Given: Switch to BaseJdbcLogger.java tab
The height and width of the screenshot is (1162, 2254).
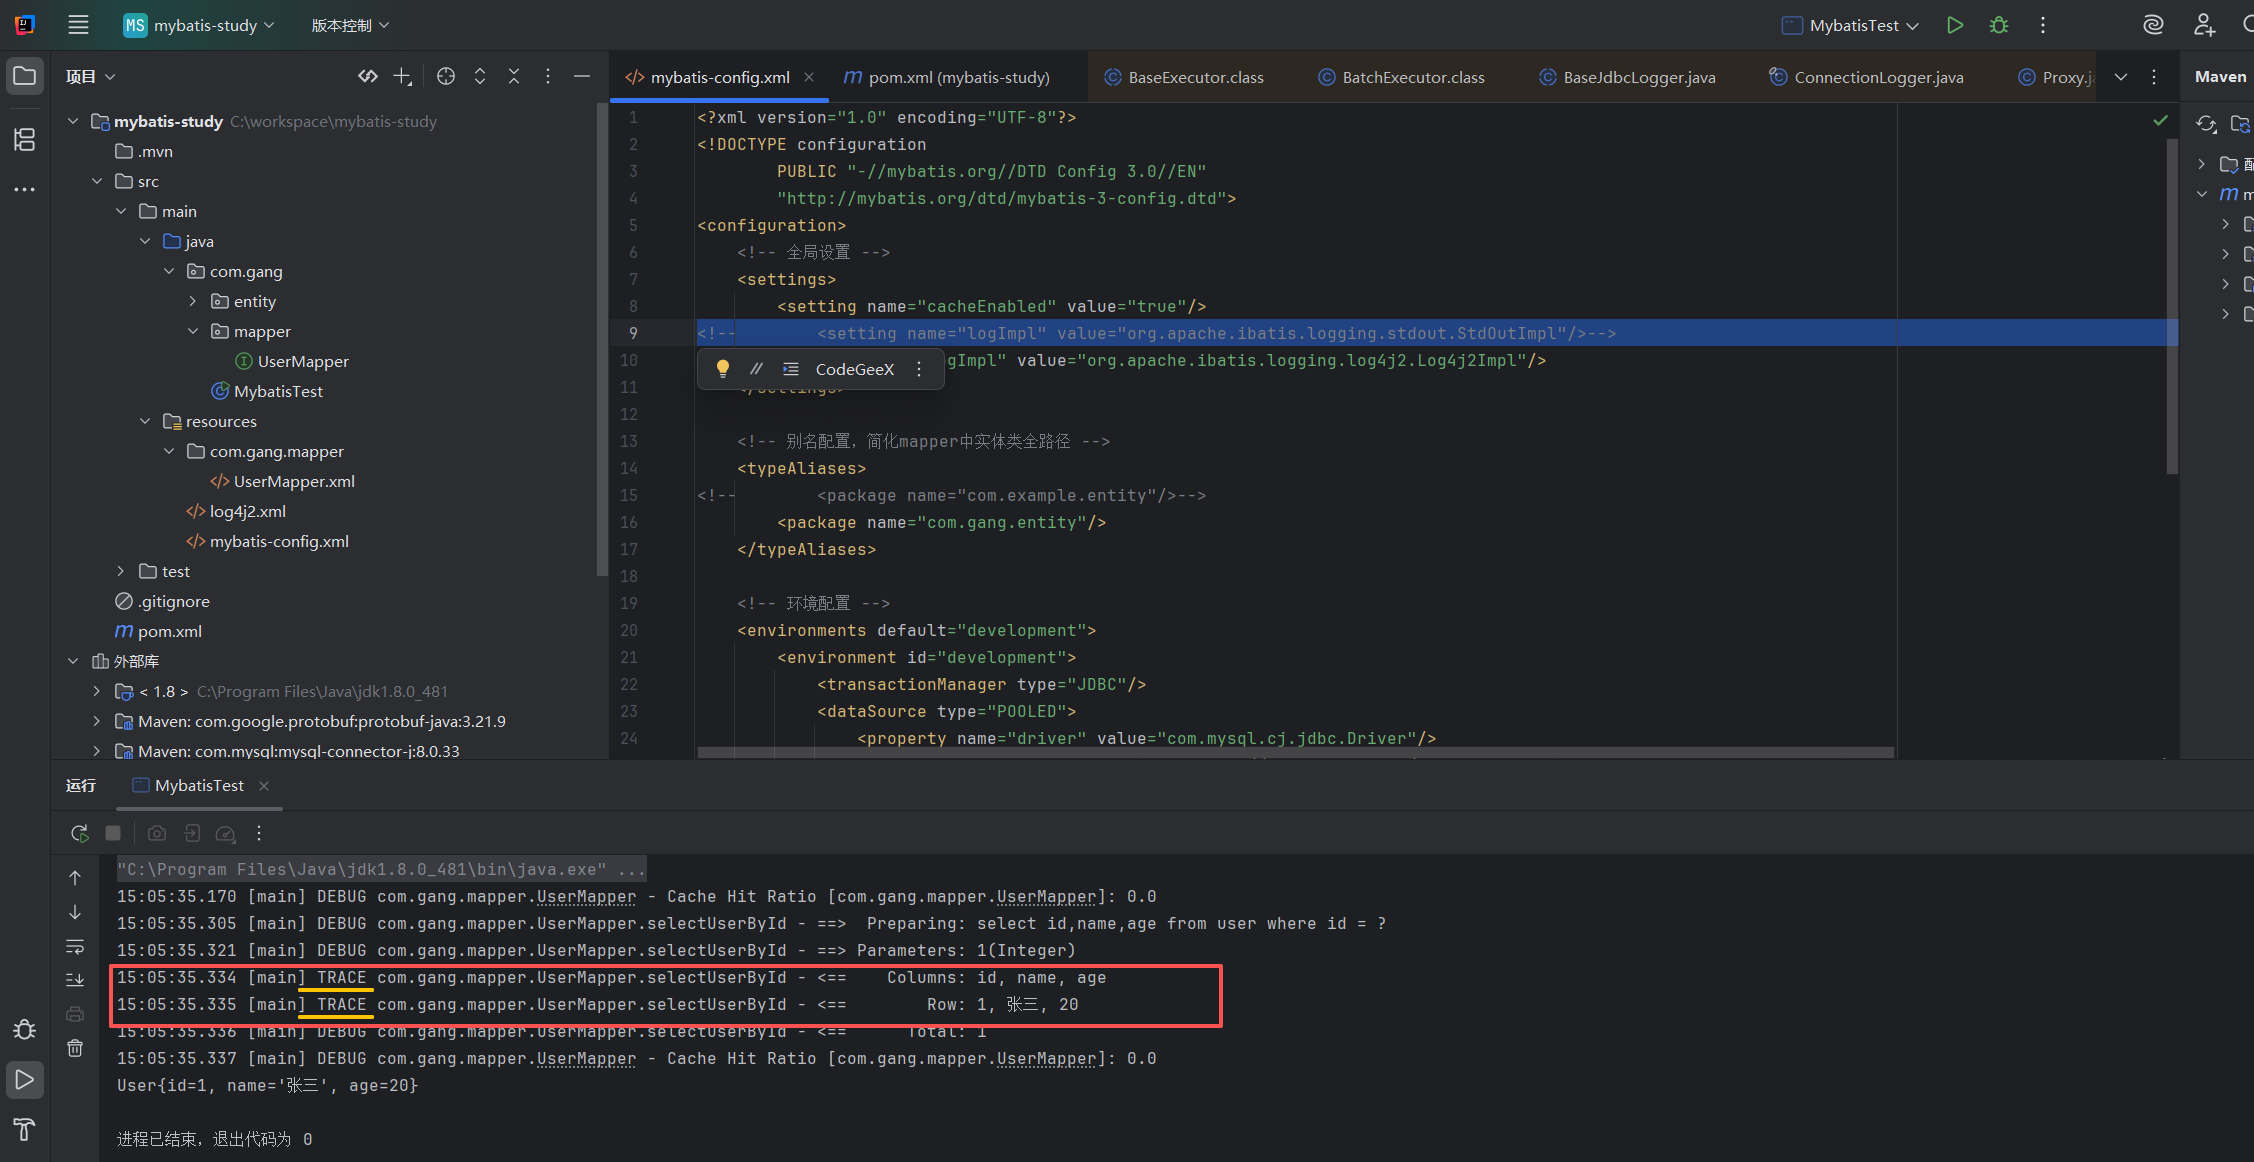Looking at the screenshot, I should click(1627, 77).
